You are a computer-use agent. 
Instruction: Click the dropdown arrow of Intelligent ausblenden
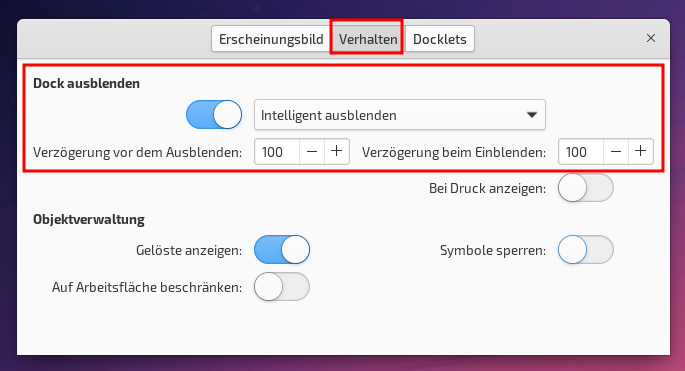coord(532,115)
